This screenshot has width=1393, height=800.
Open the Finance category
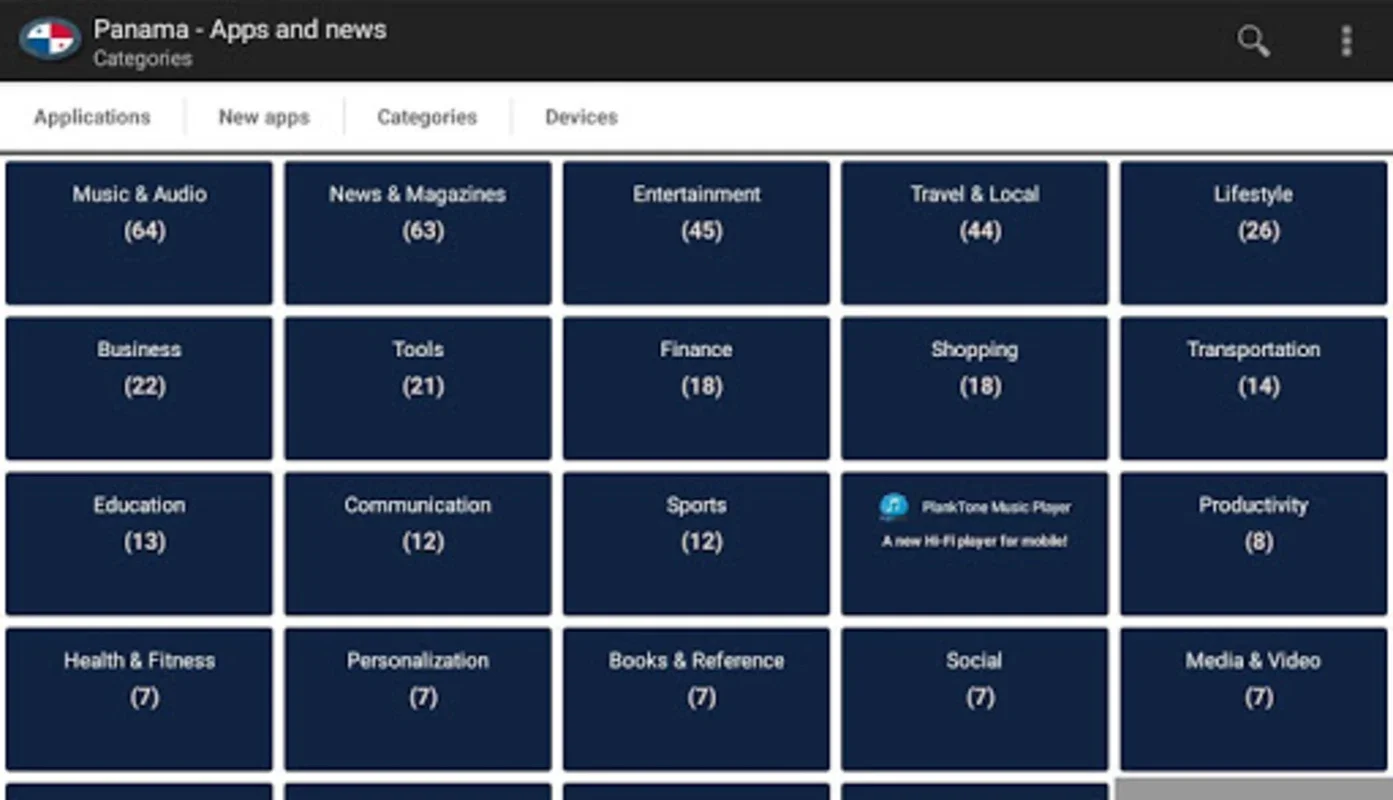[x=696, y=388]
